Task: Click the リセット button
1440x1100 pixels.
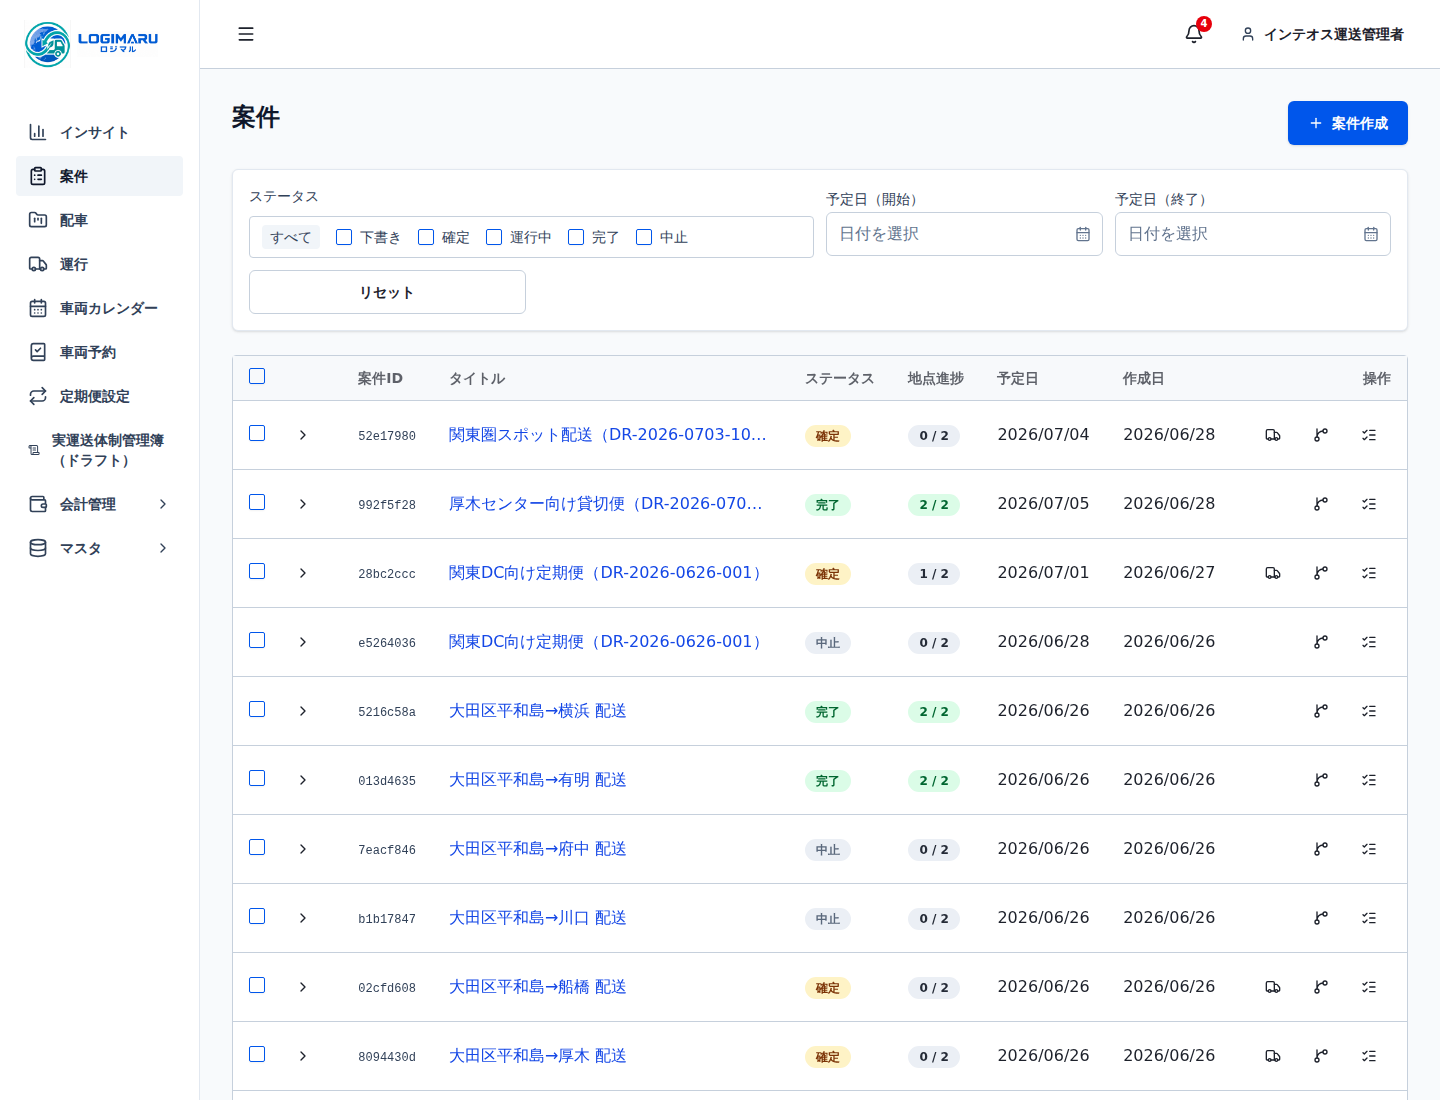Action: pos(387,292)
